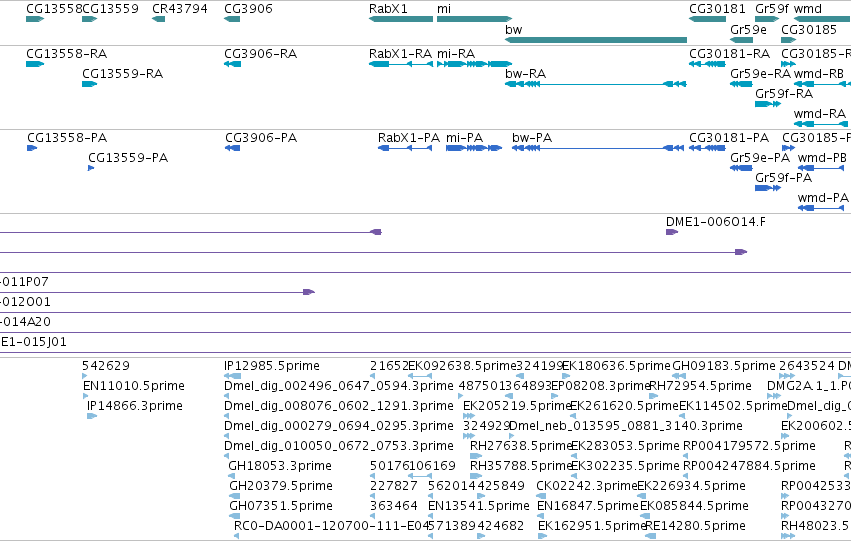
Task: Select the long bw gene bar
Action: pyautogui.click(x=596, y=40)
